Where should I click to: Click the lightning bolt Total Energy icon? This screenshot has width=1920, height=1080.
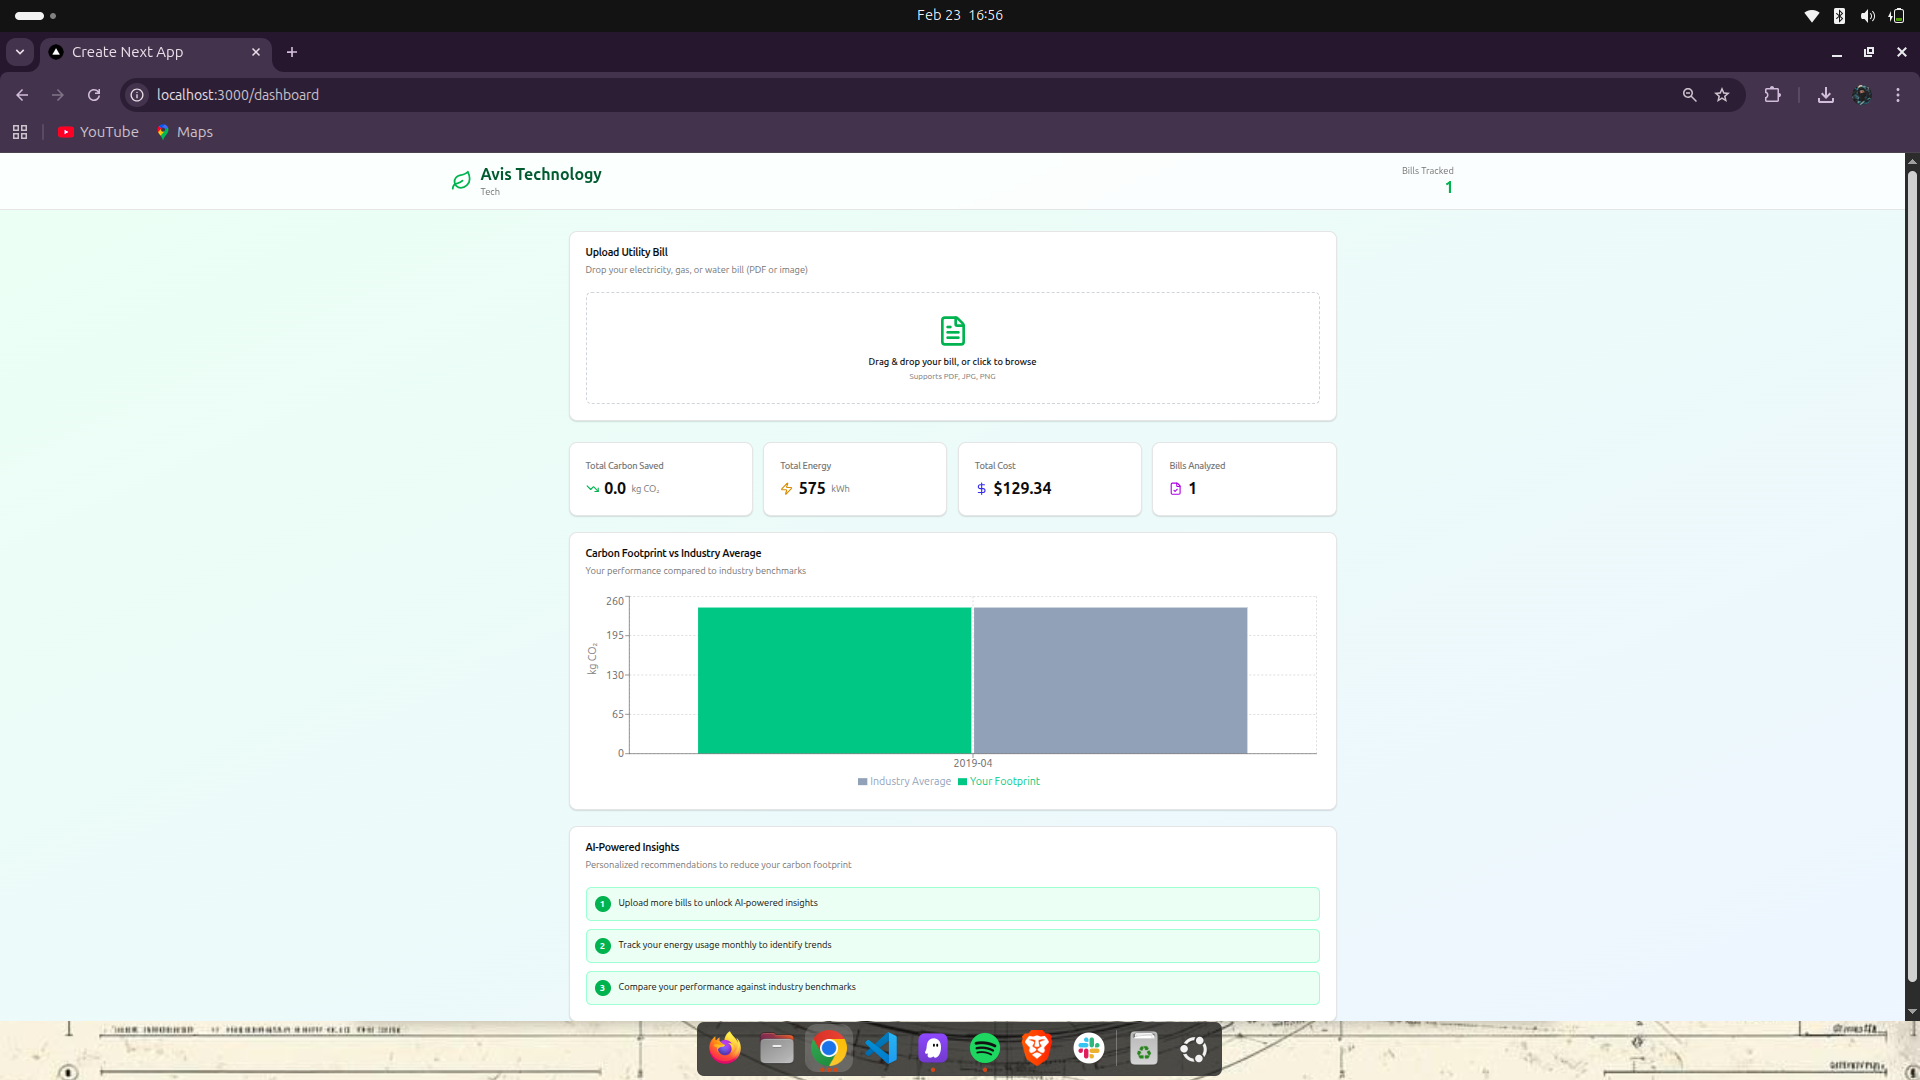[x=787, y=489]
